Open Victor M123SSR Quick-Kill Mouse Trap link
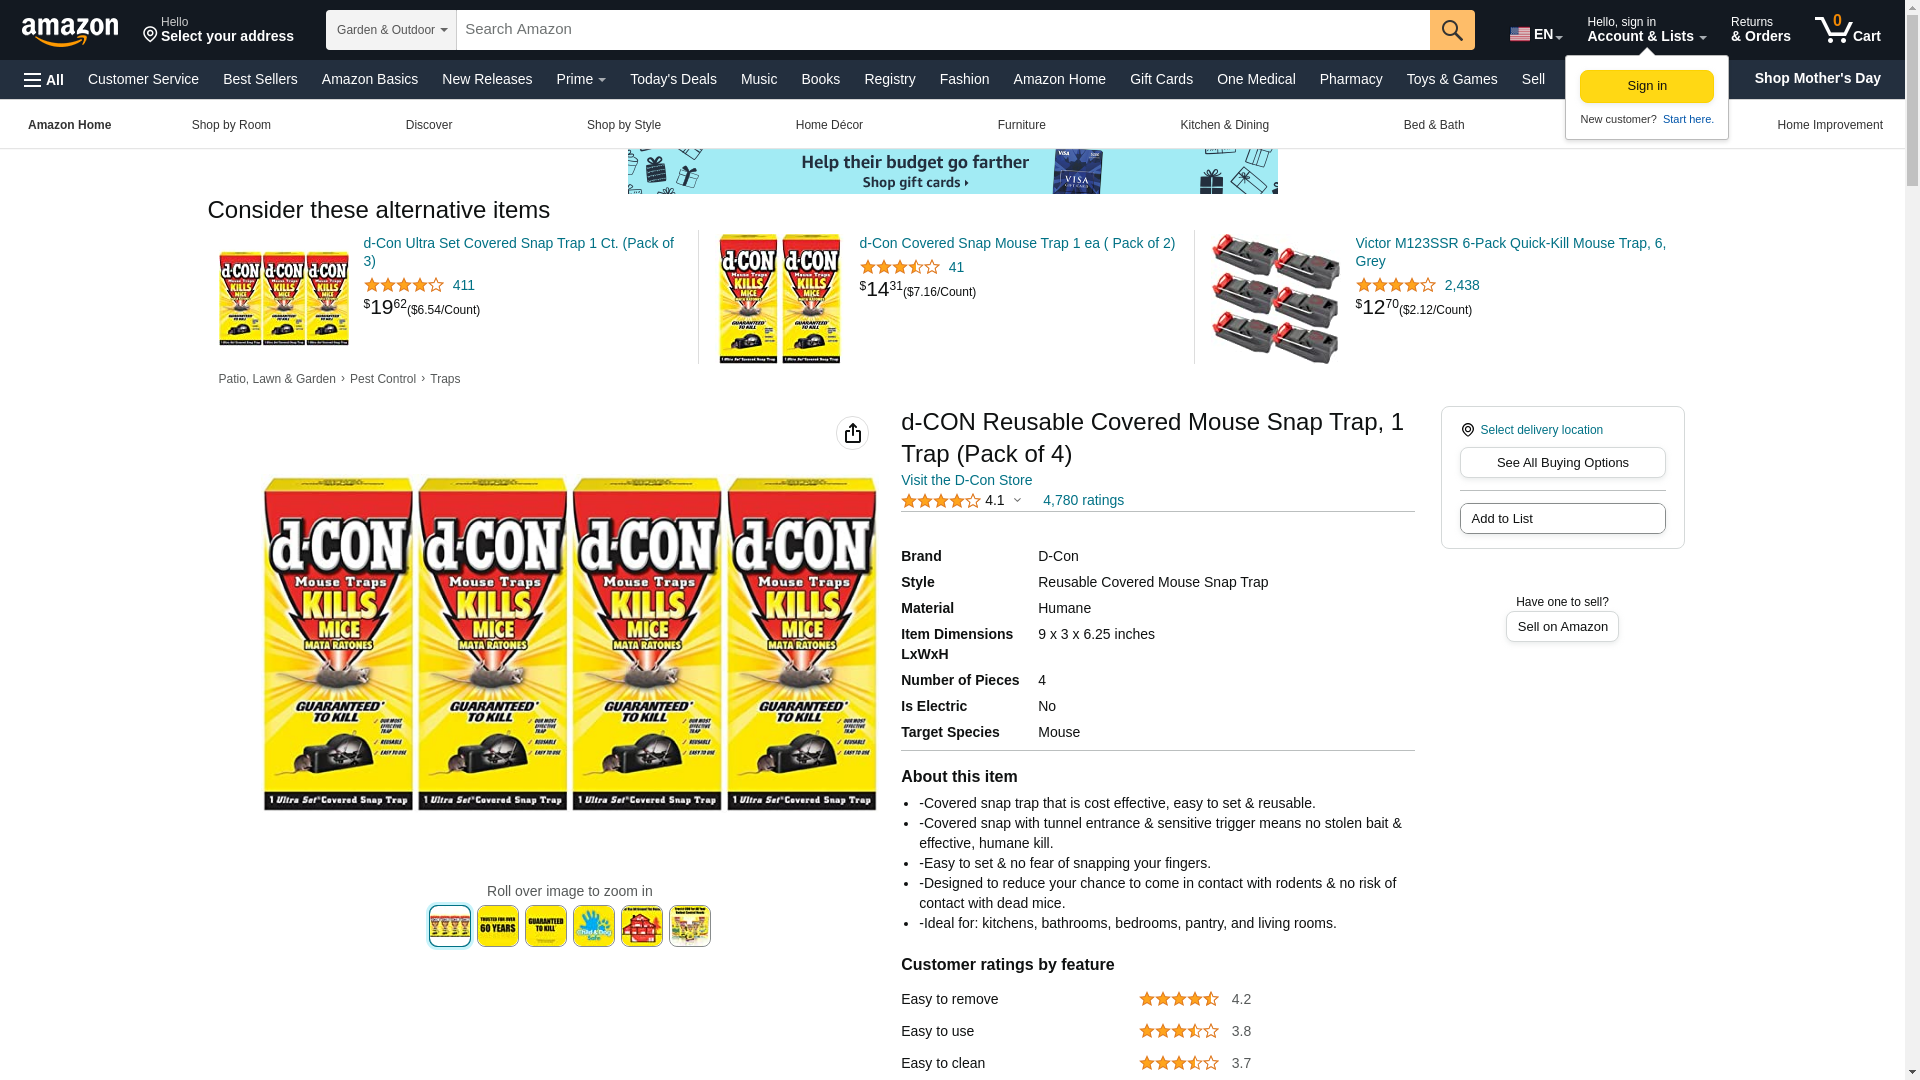Image resolution: width=1920 pixels, height=1080 pixels. pyautogui.click(x=1510, y=252)
